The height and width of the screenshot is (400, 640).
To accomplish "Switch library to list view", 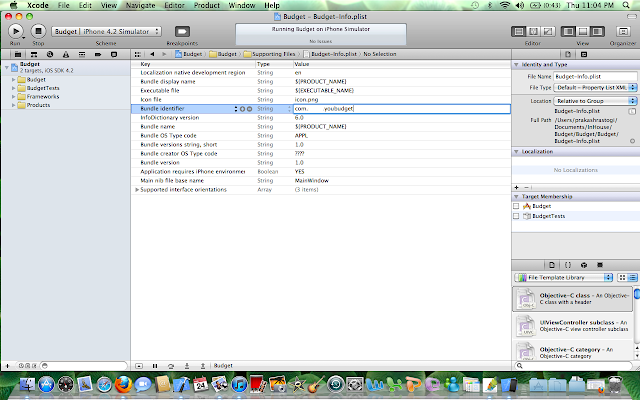I will point(632,278).
